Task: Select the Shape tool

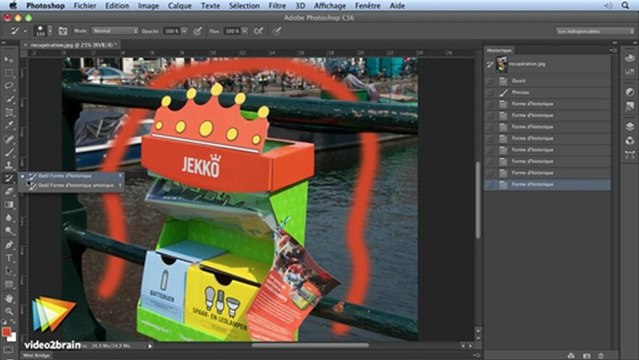Action: [x=9, y=284]
